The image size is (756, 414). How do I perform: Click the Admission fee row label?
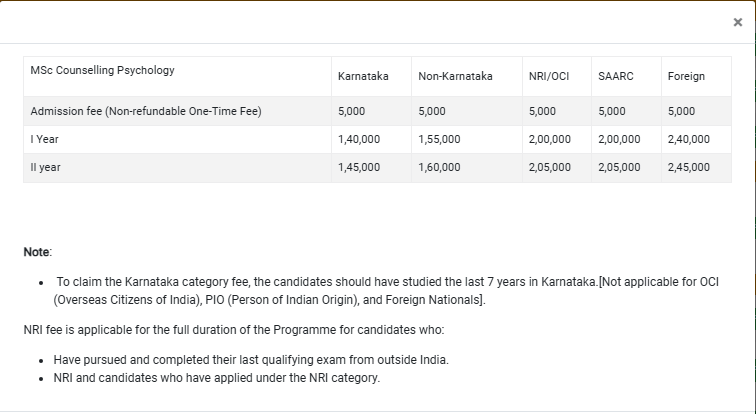146,111
